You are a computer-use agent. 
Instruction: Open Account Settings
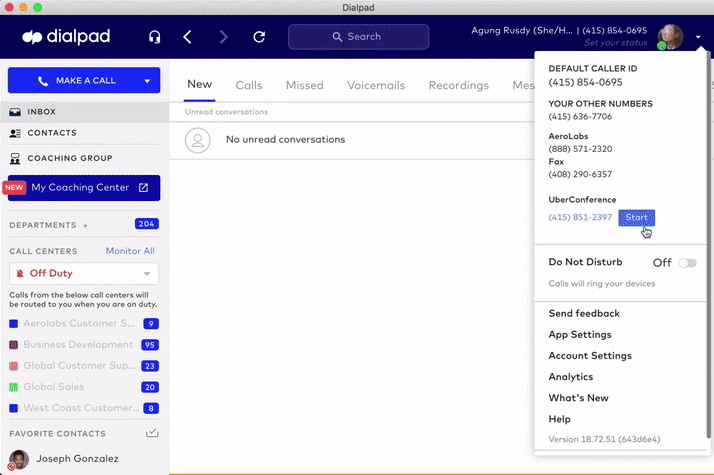[590, 356]
